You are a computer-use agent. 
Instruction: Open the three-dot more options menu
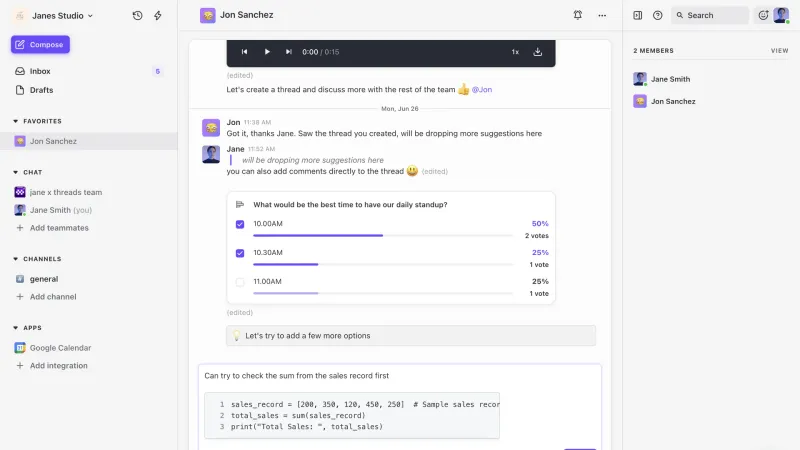602,15
